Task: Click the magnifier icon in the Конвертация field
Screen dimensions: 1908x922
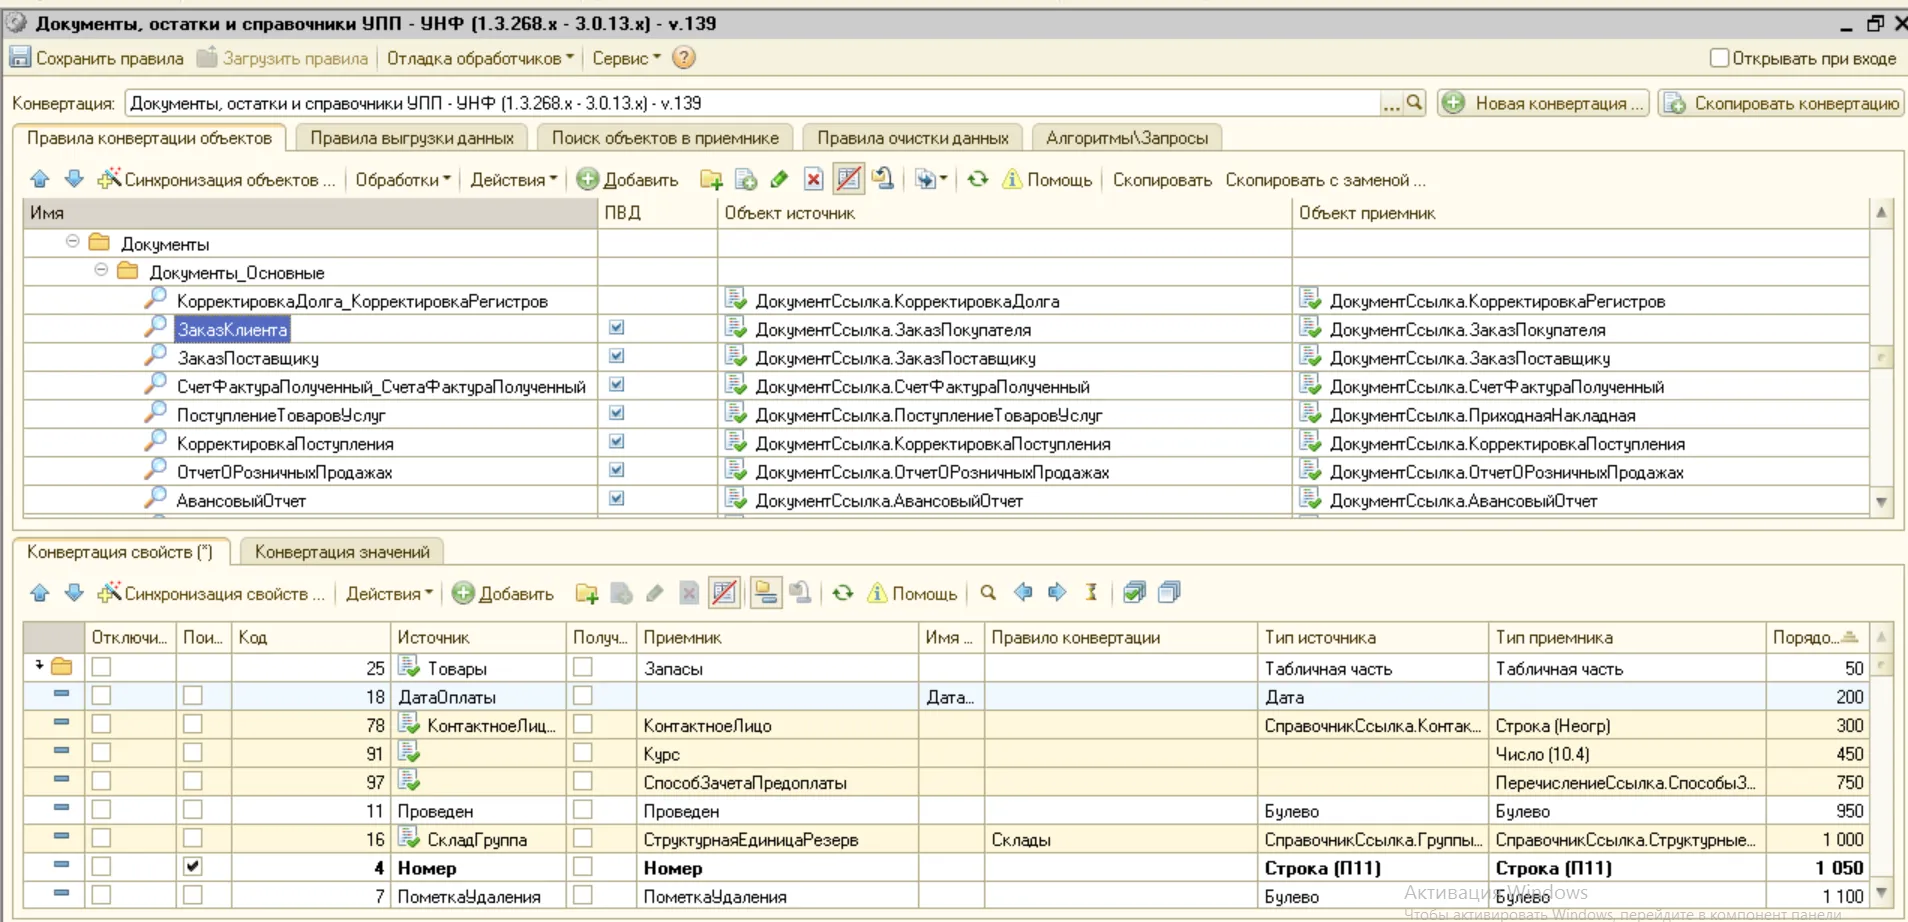Action: point(1414,102)
